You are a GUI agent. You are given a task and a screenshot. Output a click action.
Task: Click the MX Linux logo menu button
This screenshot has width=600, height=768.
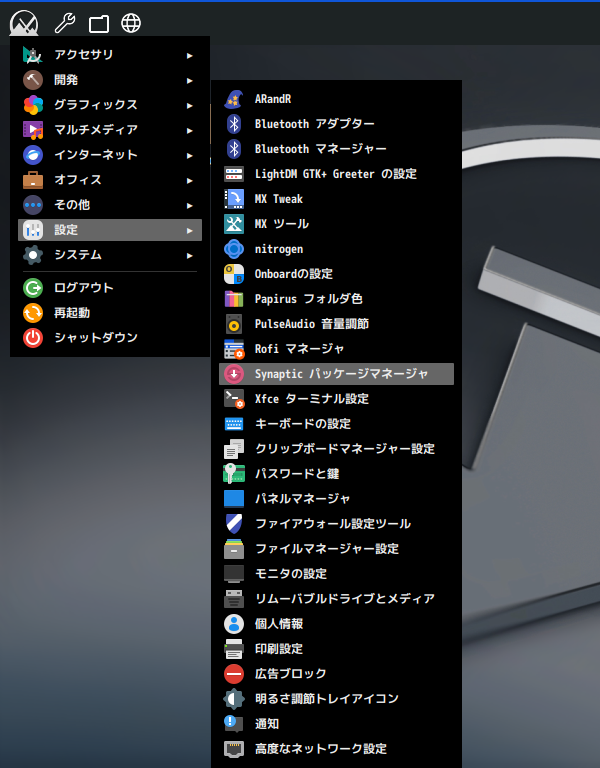coord(24,23)
